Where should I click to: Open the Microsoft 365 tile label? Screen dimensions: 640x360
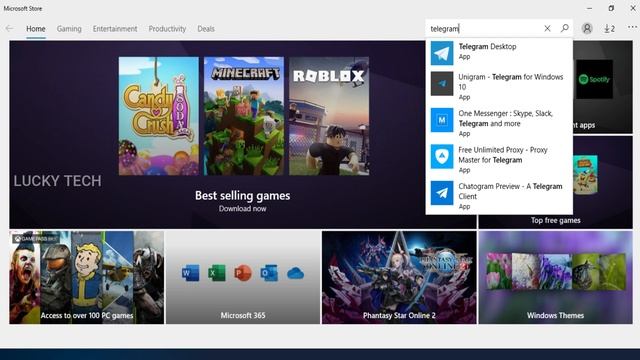(243, 316)
